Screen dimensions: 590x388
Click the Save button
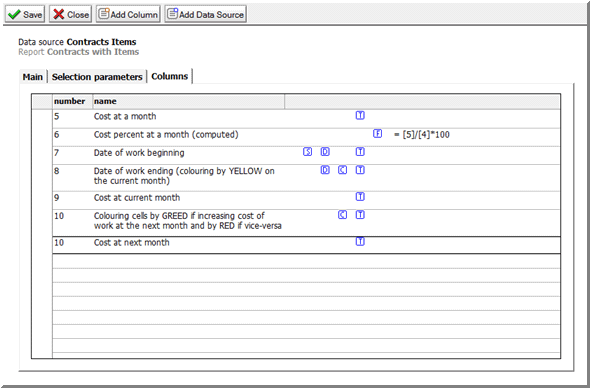coord(25,14)
